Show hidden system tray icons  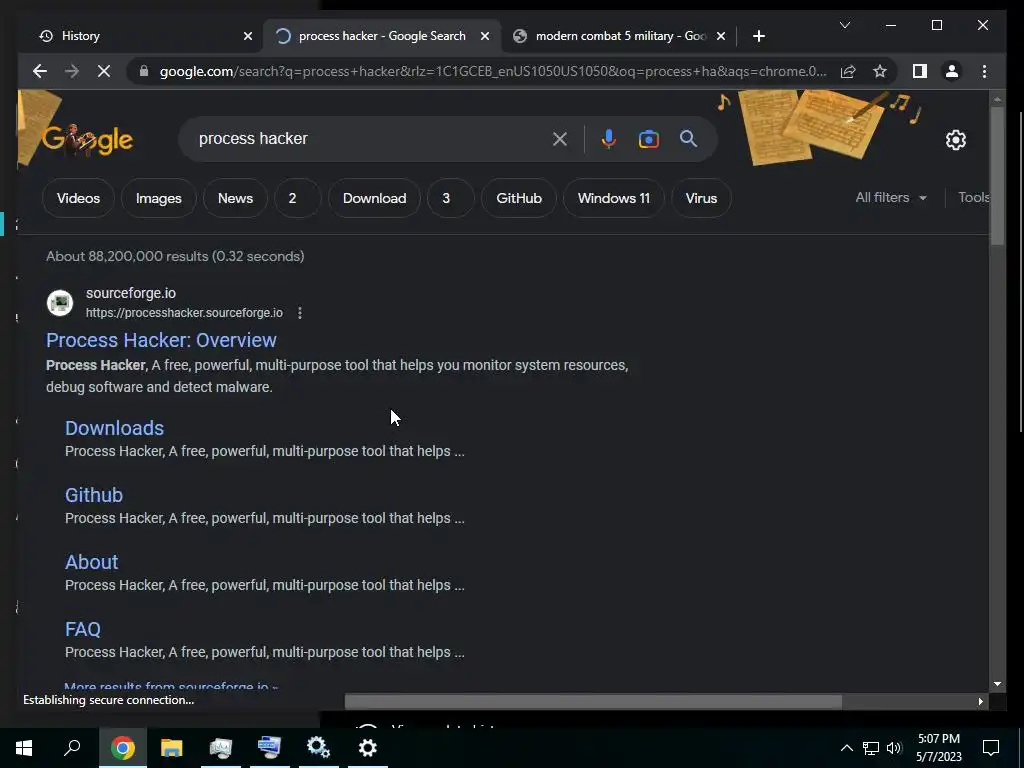[846, 748]
